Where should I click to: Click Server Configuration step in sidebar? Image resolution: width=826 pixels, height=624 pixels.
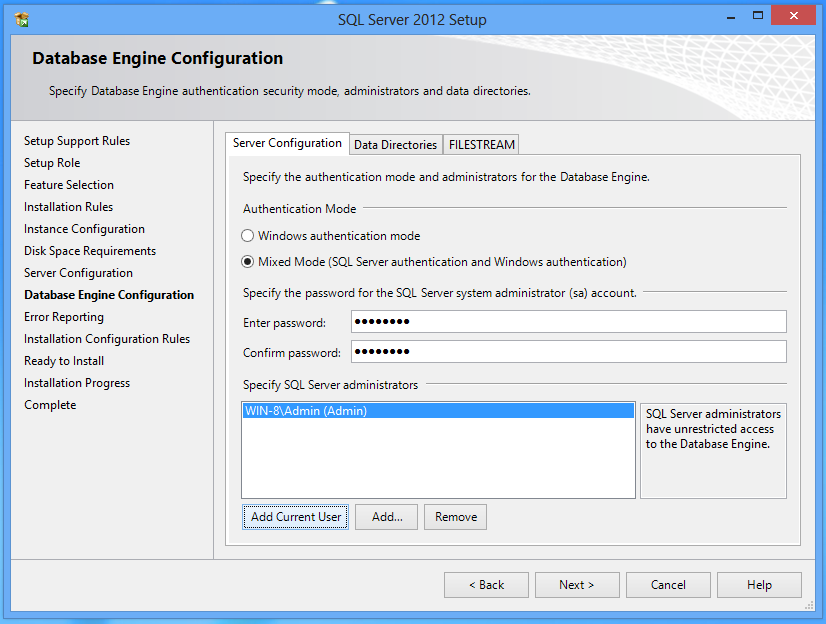(x=78, y=273)
